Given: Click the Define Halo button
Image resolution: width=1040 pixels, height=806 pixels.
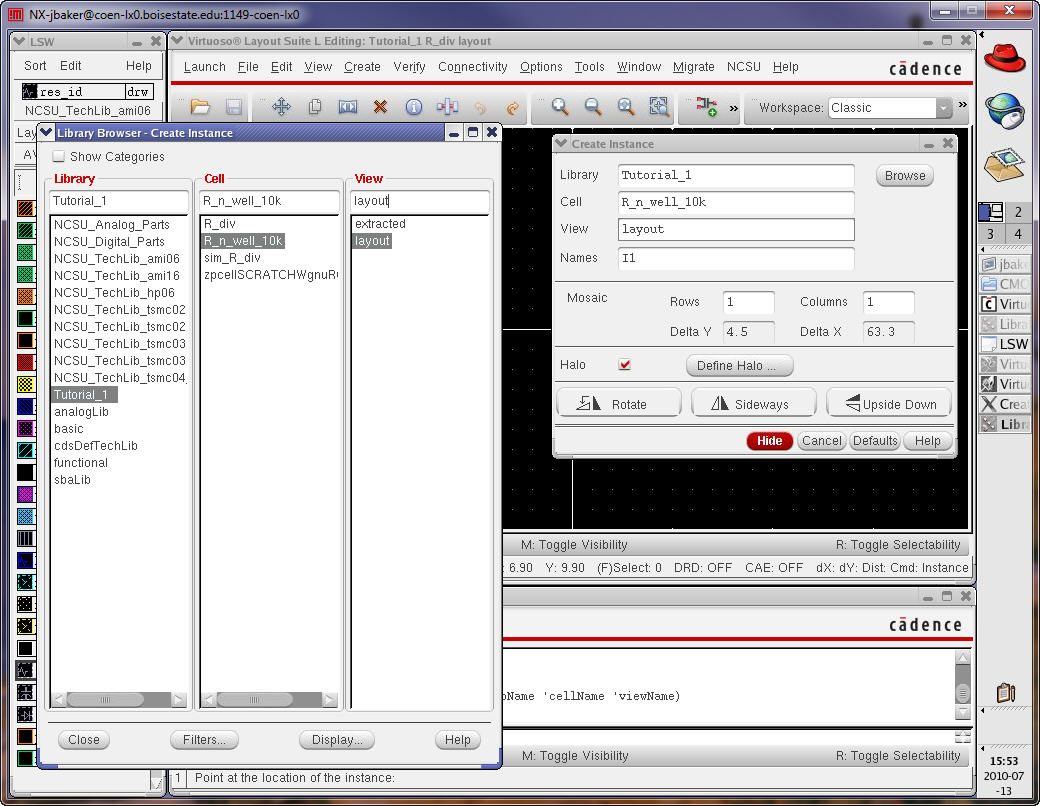Looking at the screenshot, I should click(739, 366).
